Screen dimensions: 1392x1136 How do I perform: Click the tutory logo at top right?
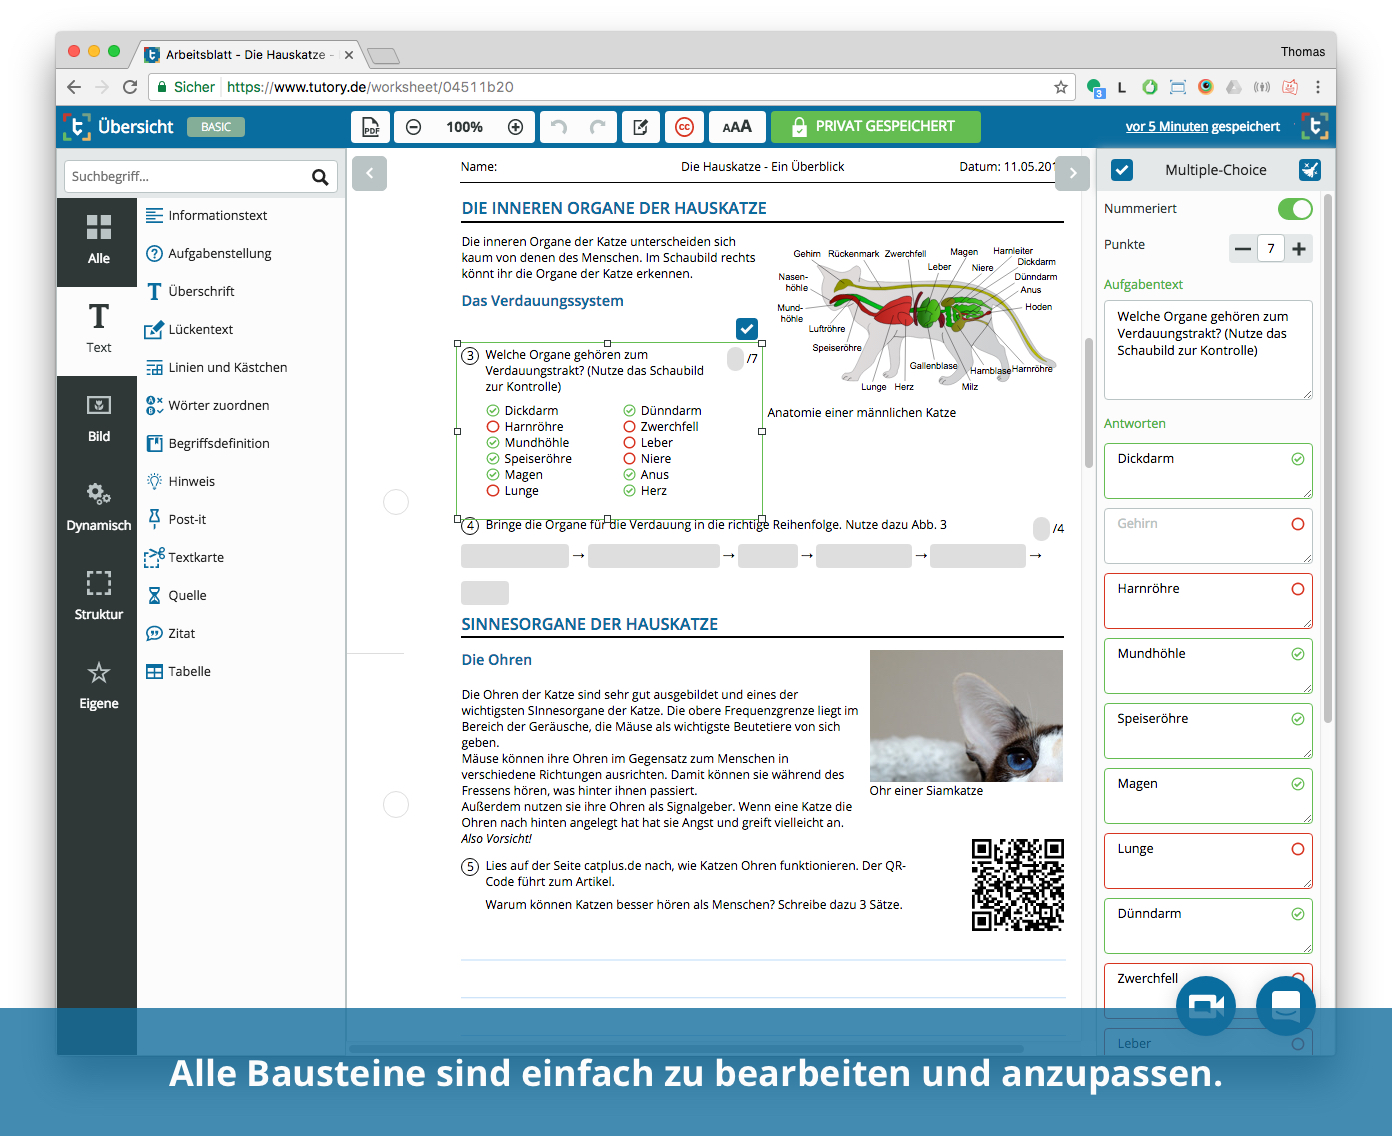tap(1314, 127)
